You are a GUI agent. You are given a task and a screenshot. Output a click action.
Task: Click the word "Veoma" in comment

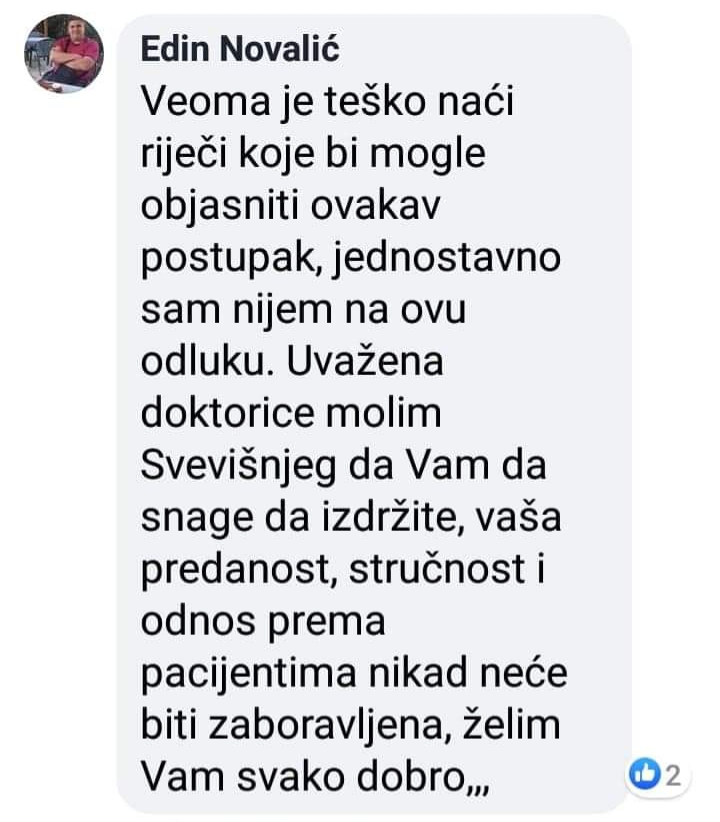[x=206, y=101]
